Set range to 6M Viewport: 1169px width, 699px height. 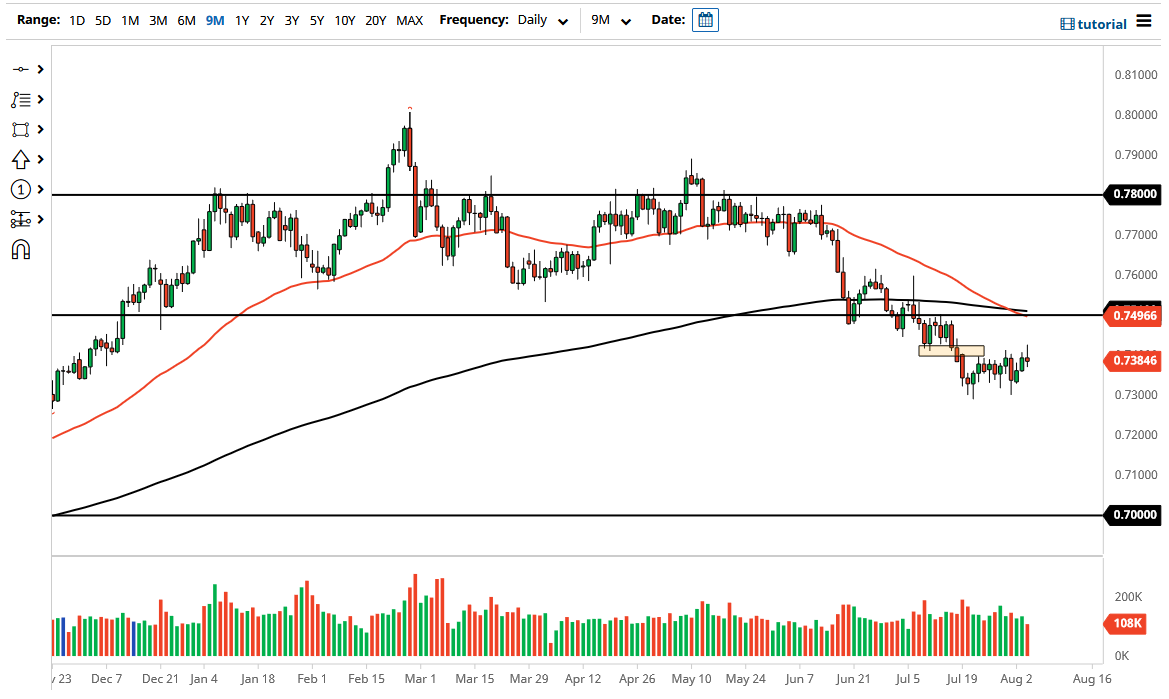coord(186,20)
